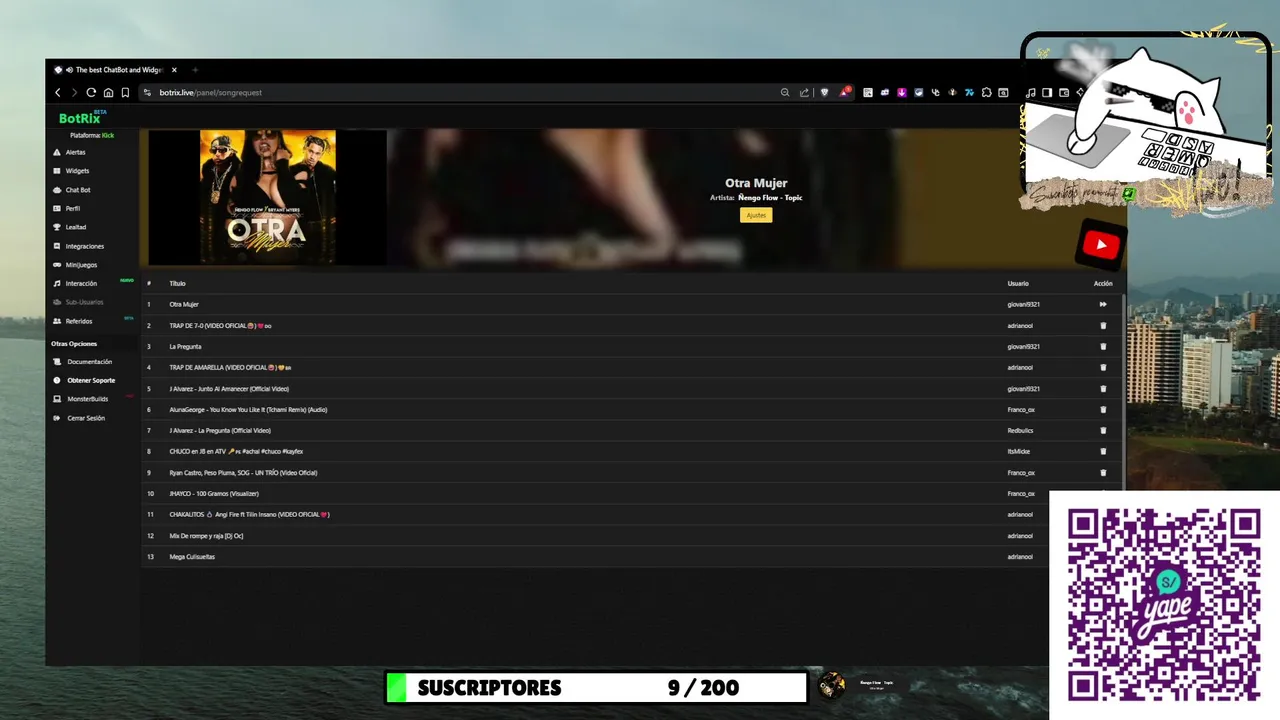Delete CHUCO en JB en ATV row
Image resolution: width=1280 pixels, height=720 pixels.
point(1103,451)
